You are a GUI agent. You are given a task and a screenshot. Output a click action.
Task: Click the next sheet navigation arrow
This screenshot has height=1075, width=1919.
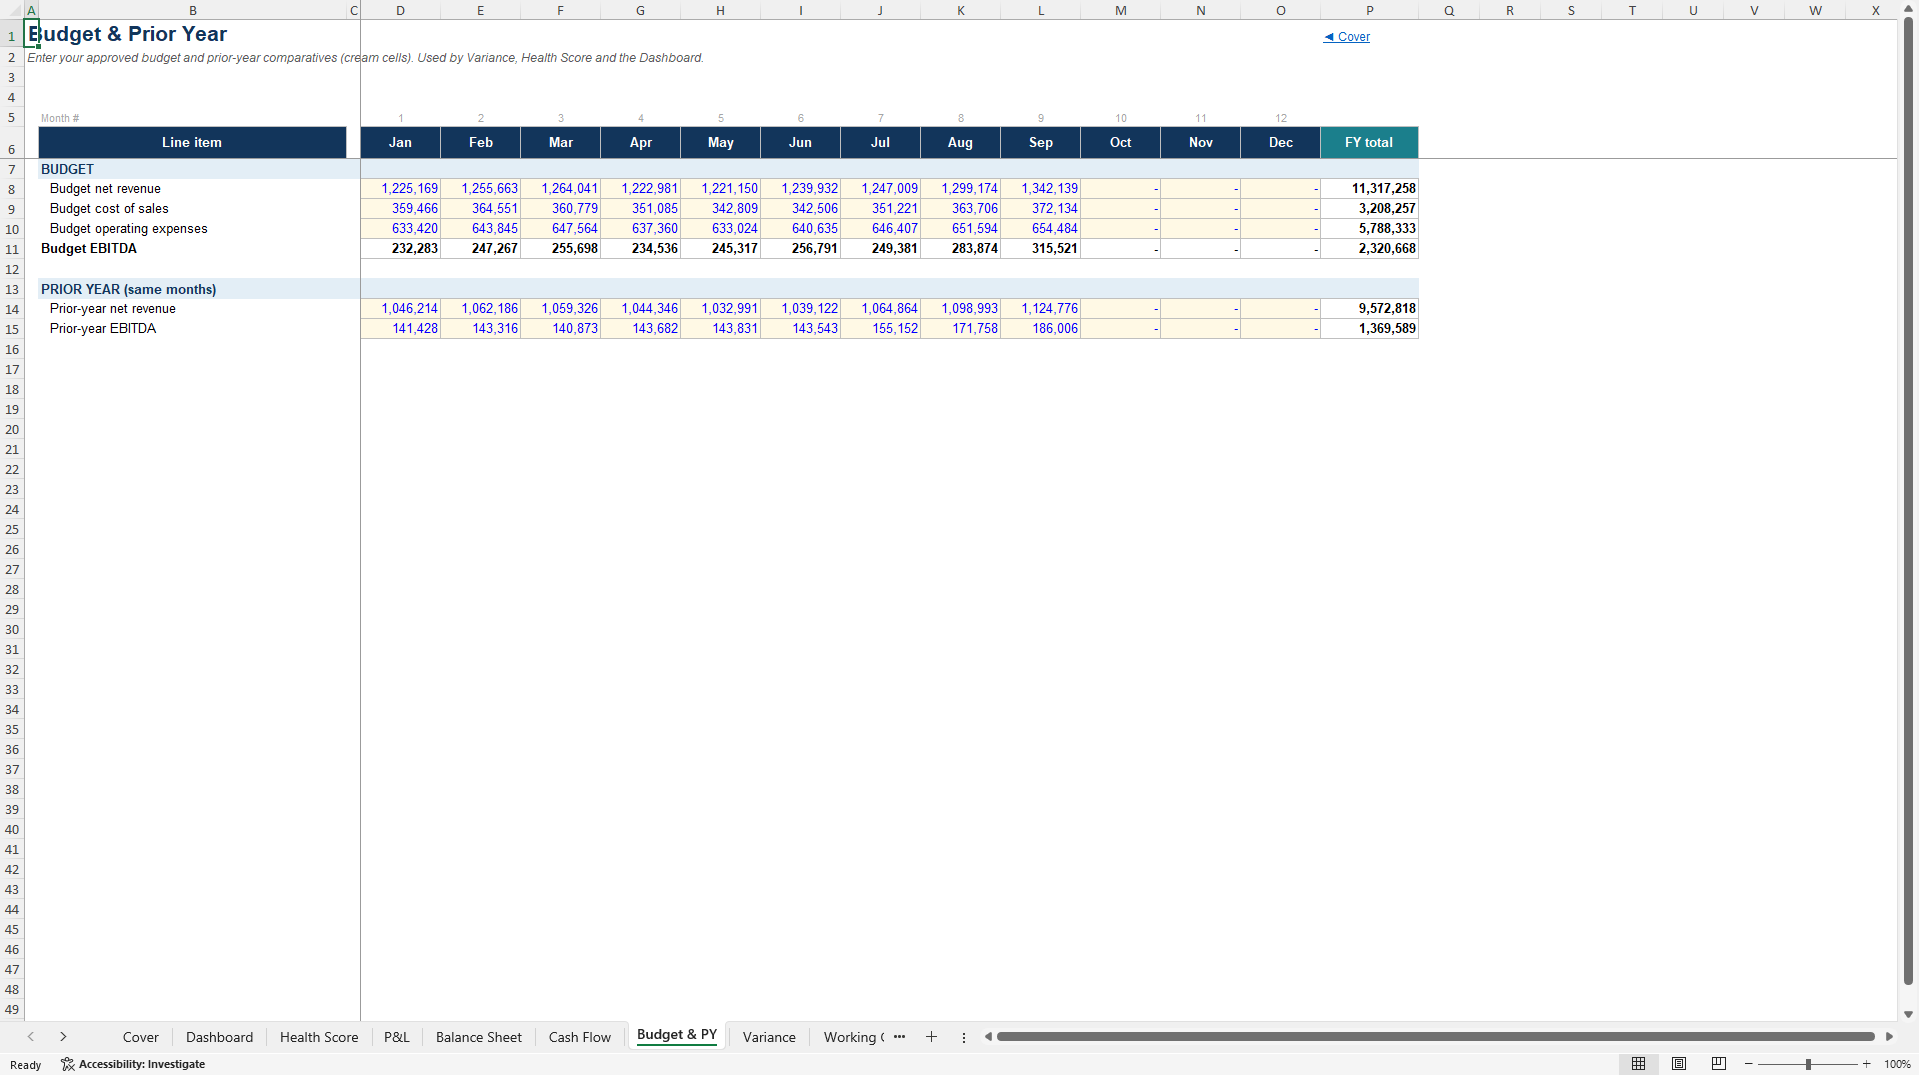63,1037
